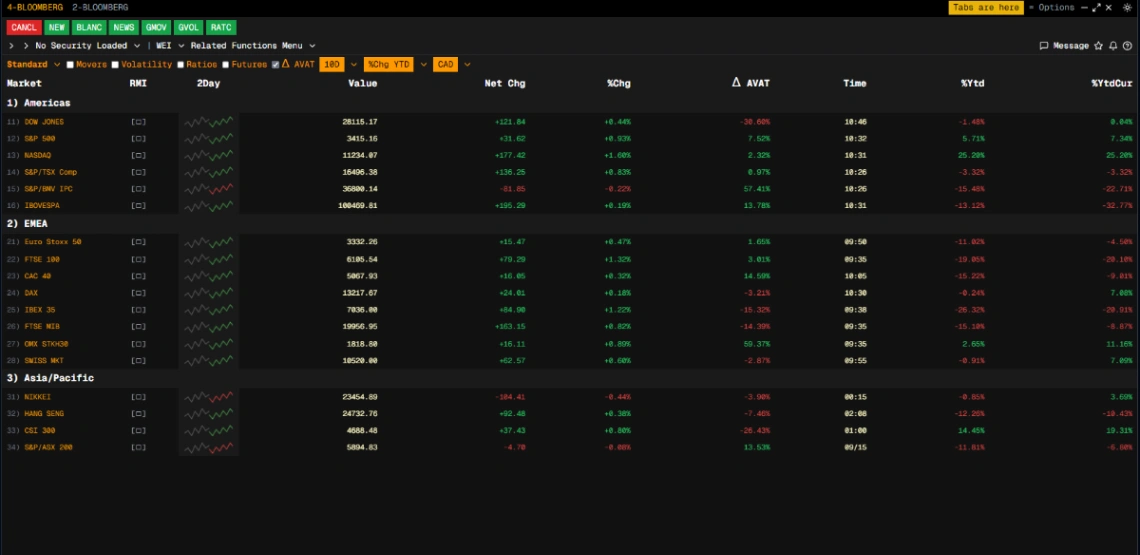The image size is (1140, 555).
Task: Click the RMI icon in the SWISS MKT row
Action: pos(138,360)
